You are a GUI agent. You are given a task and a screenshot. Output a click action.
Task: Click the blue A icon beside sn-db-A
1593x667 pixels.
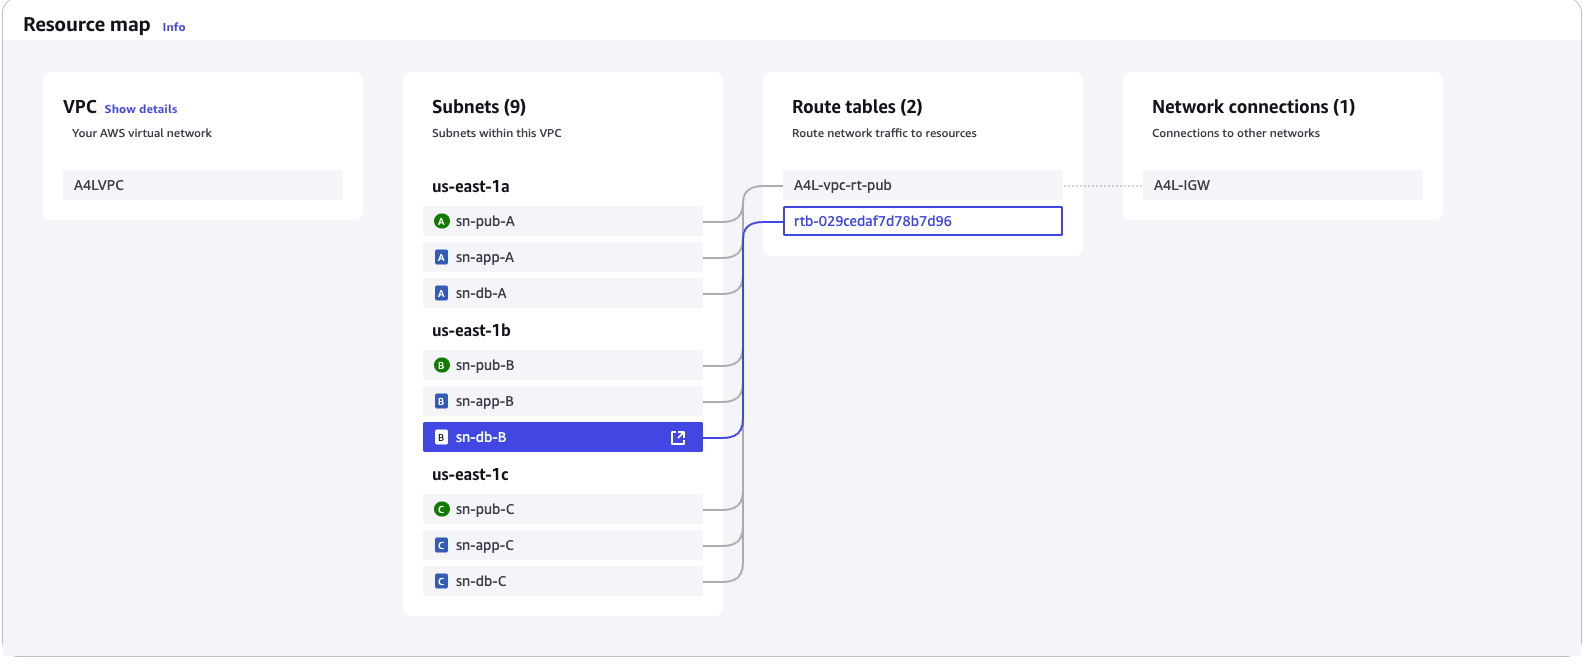[x=441, y=293]
